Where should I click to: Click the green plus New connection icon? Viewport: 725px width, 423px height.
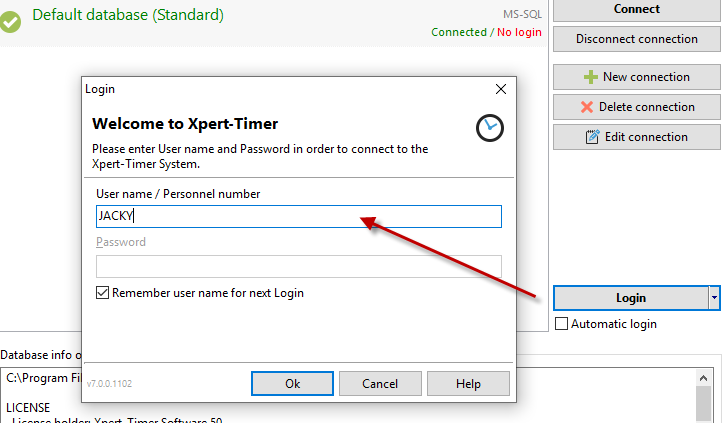coord(591,77)
